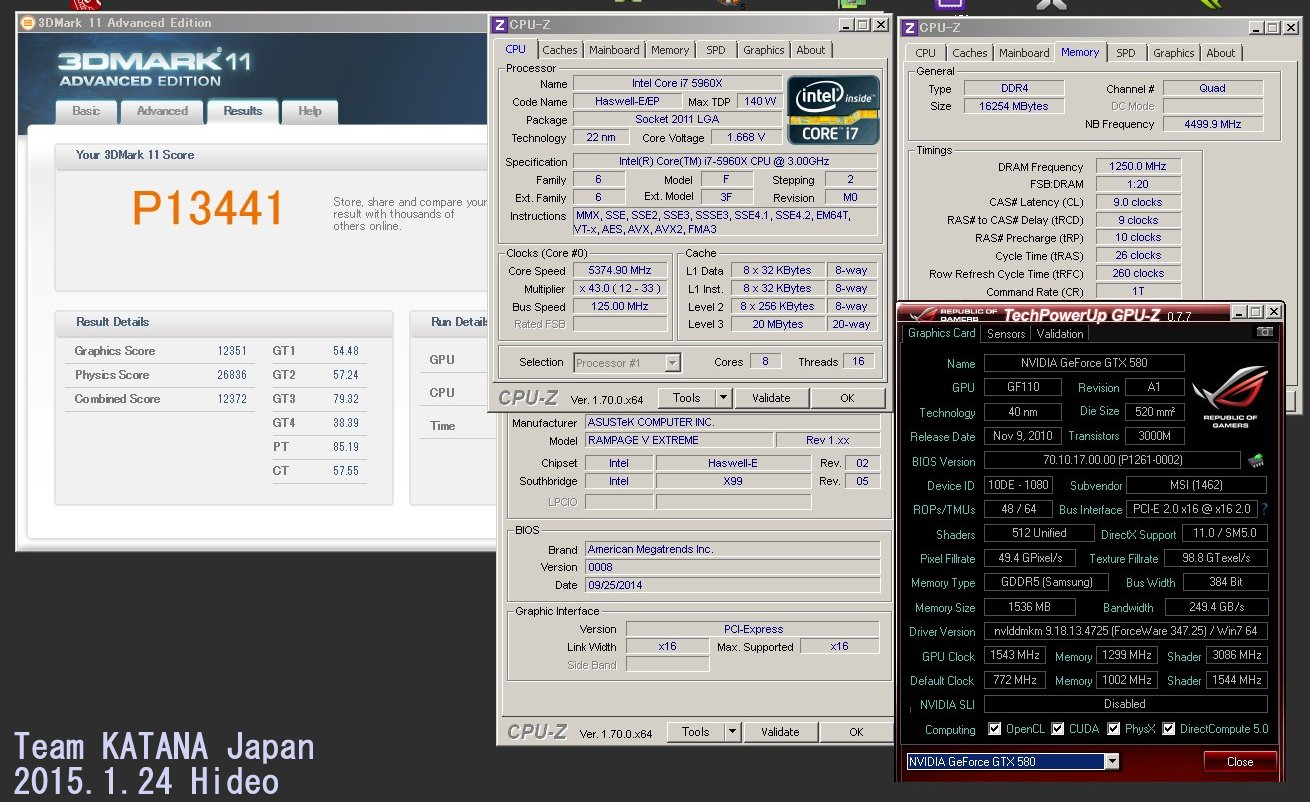The image size is (1310, 802).
Task: Toggle the DirectCompute 5.0 checkbox
Action: pyautogui.click(x=1168, y=729)
